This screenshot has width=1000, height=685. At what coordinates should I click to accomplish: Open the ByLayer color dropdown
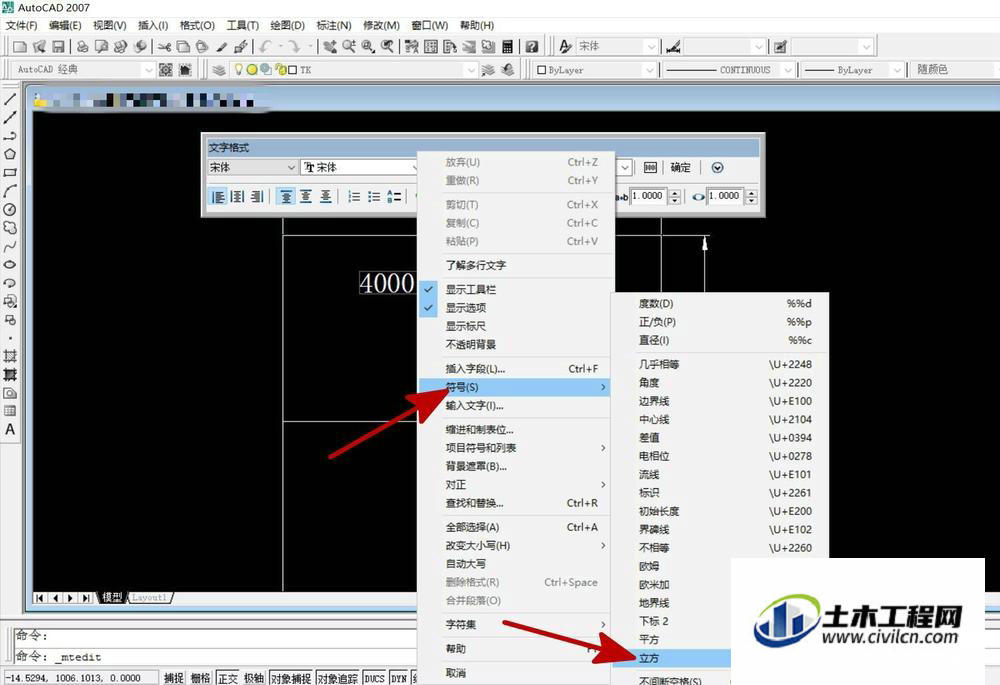point(596,70)
